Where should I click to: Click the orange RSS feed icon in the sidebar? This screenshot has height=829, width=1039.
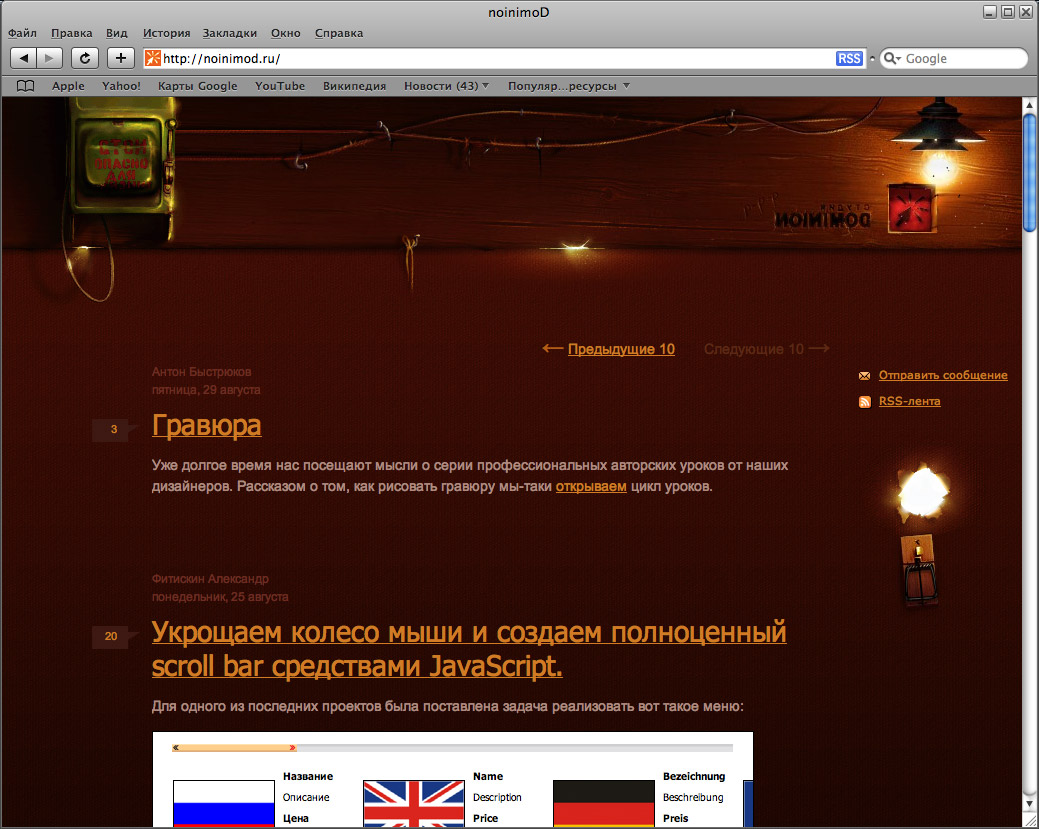click(865, 402)
